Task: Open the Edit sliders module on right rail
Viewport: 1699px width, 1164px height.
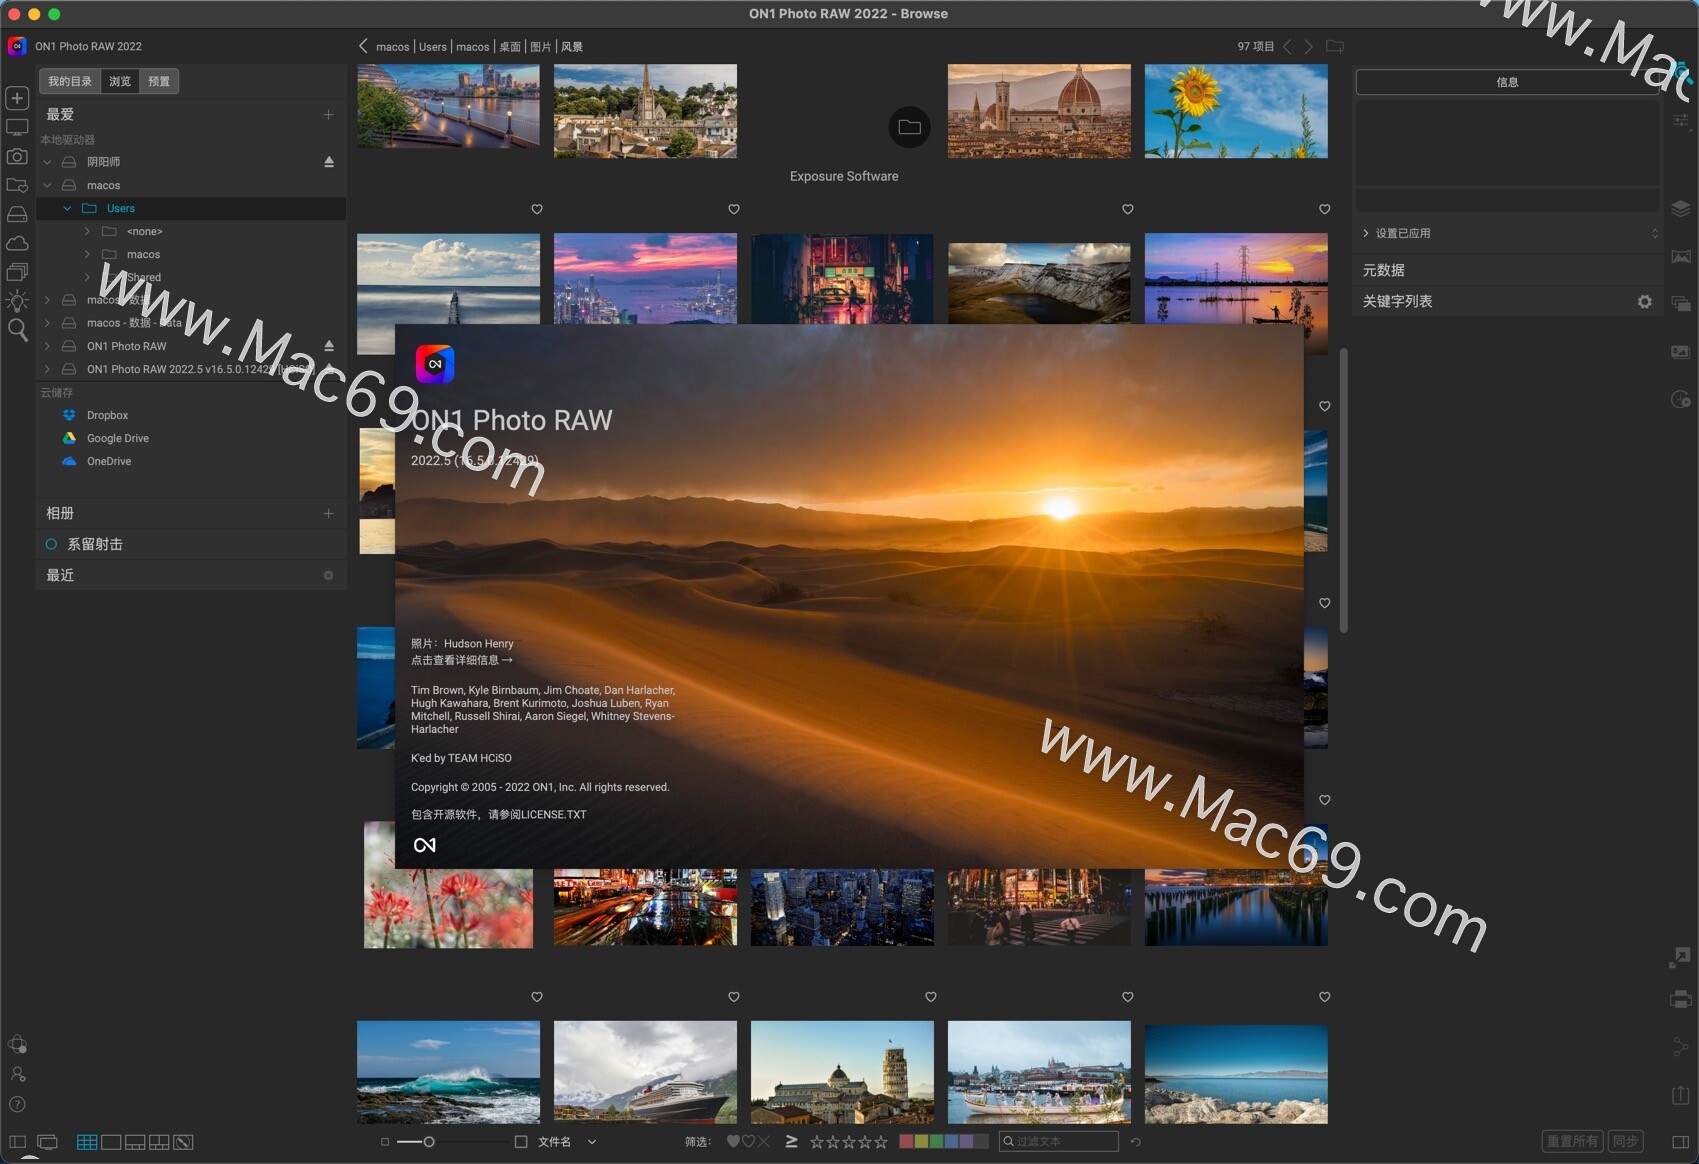Action: [1681, 120]
